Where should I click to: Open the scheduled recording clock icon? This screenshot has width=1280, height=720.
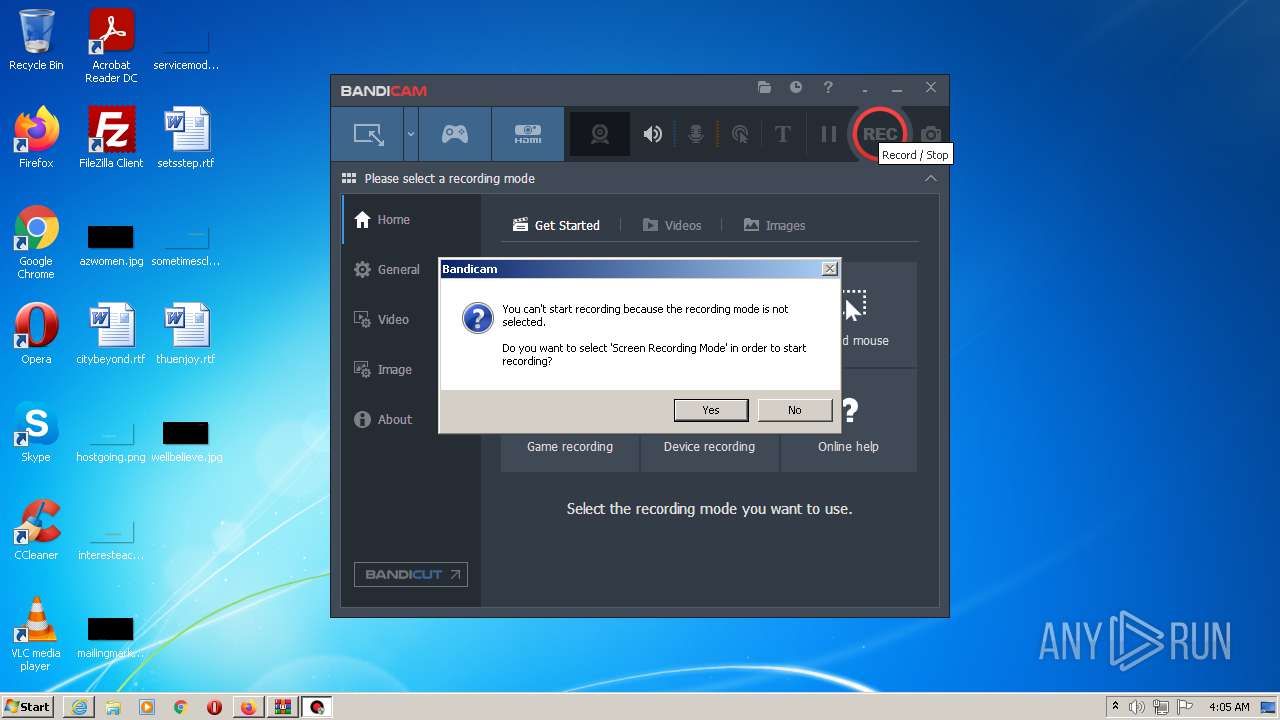(x=796, y=88)
